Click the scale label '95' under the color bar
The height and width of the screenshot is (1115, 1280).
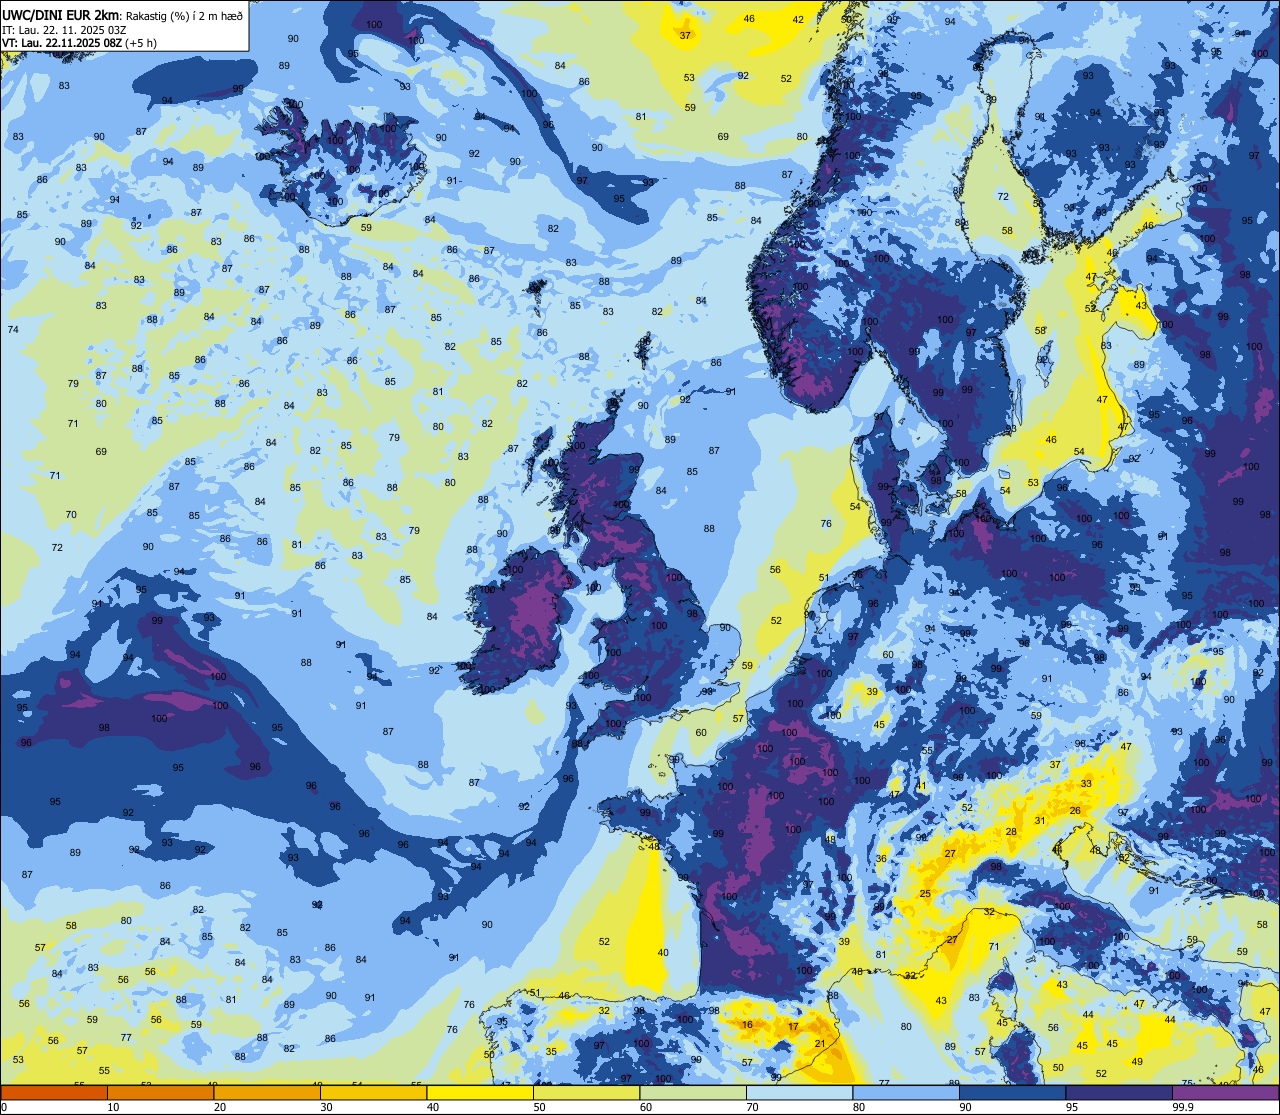click(x=1073, y=1107)
